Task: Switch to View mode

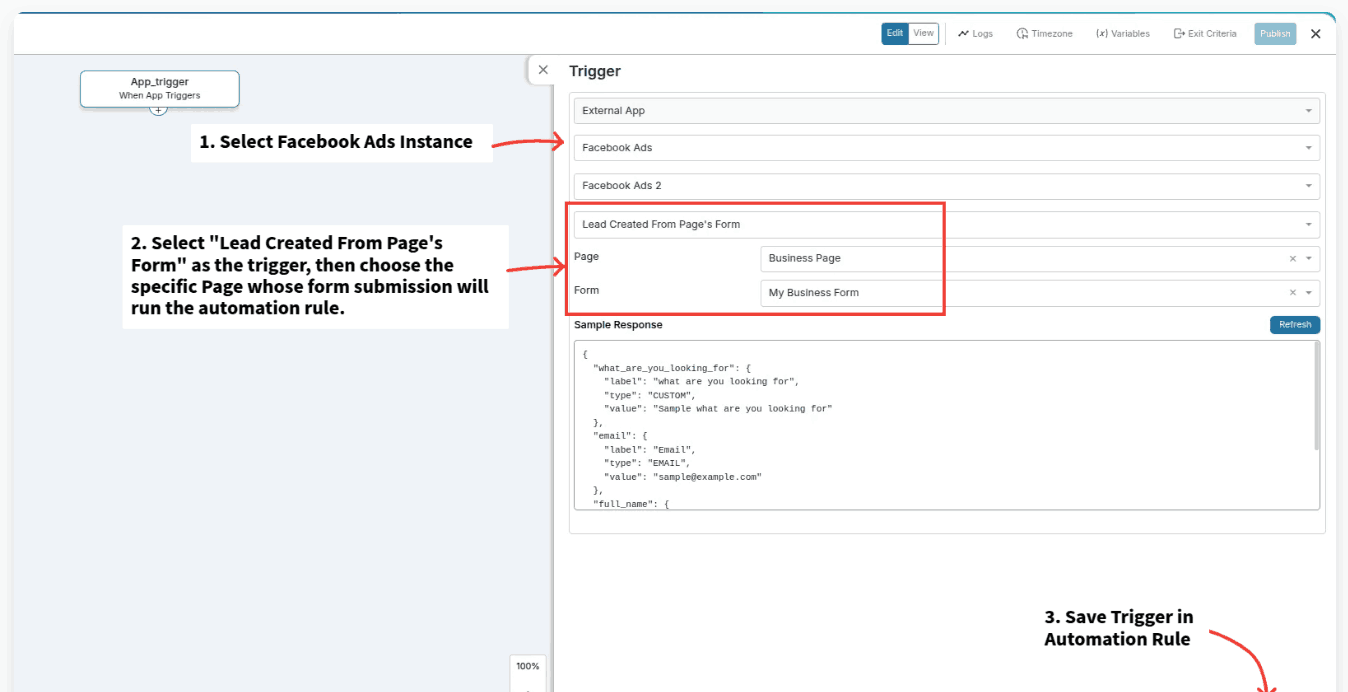Action: coord(923,34)
